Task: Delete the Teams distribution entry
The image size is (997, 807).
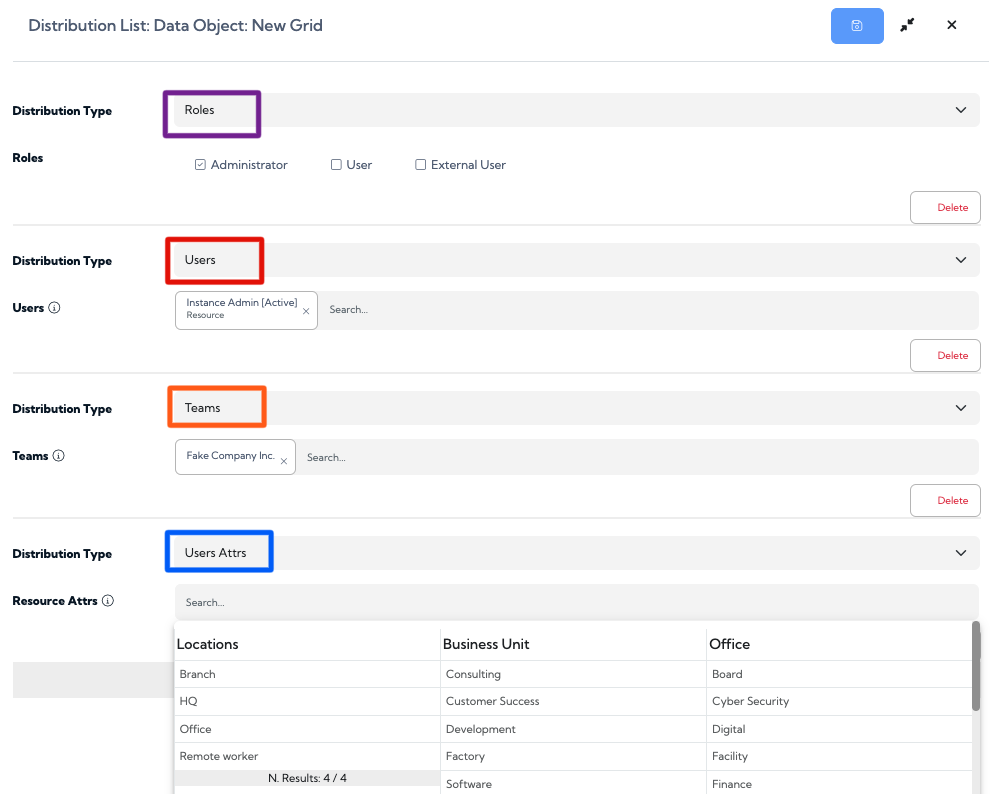Action: pos(945,500)
